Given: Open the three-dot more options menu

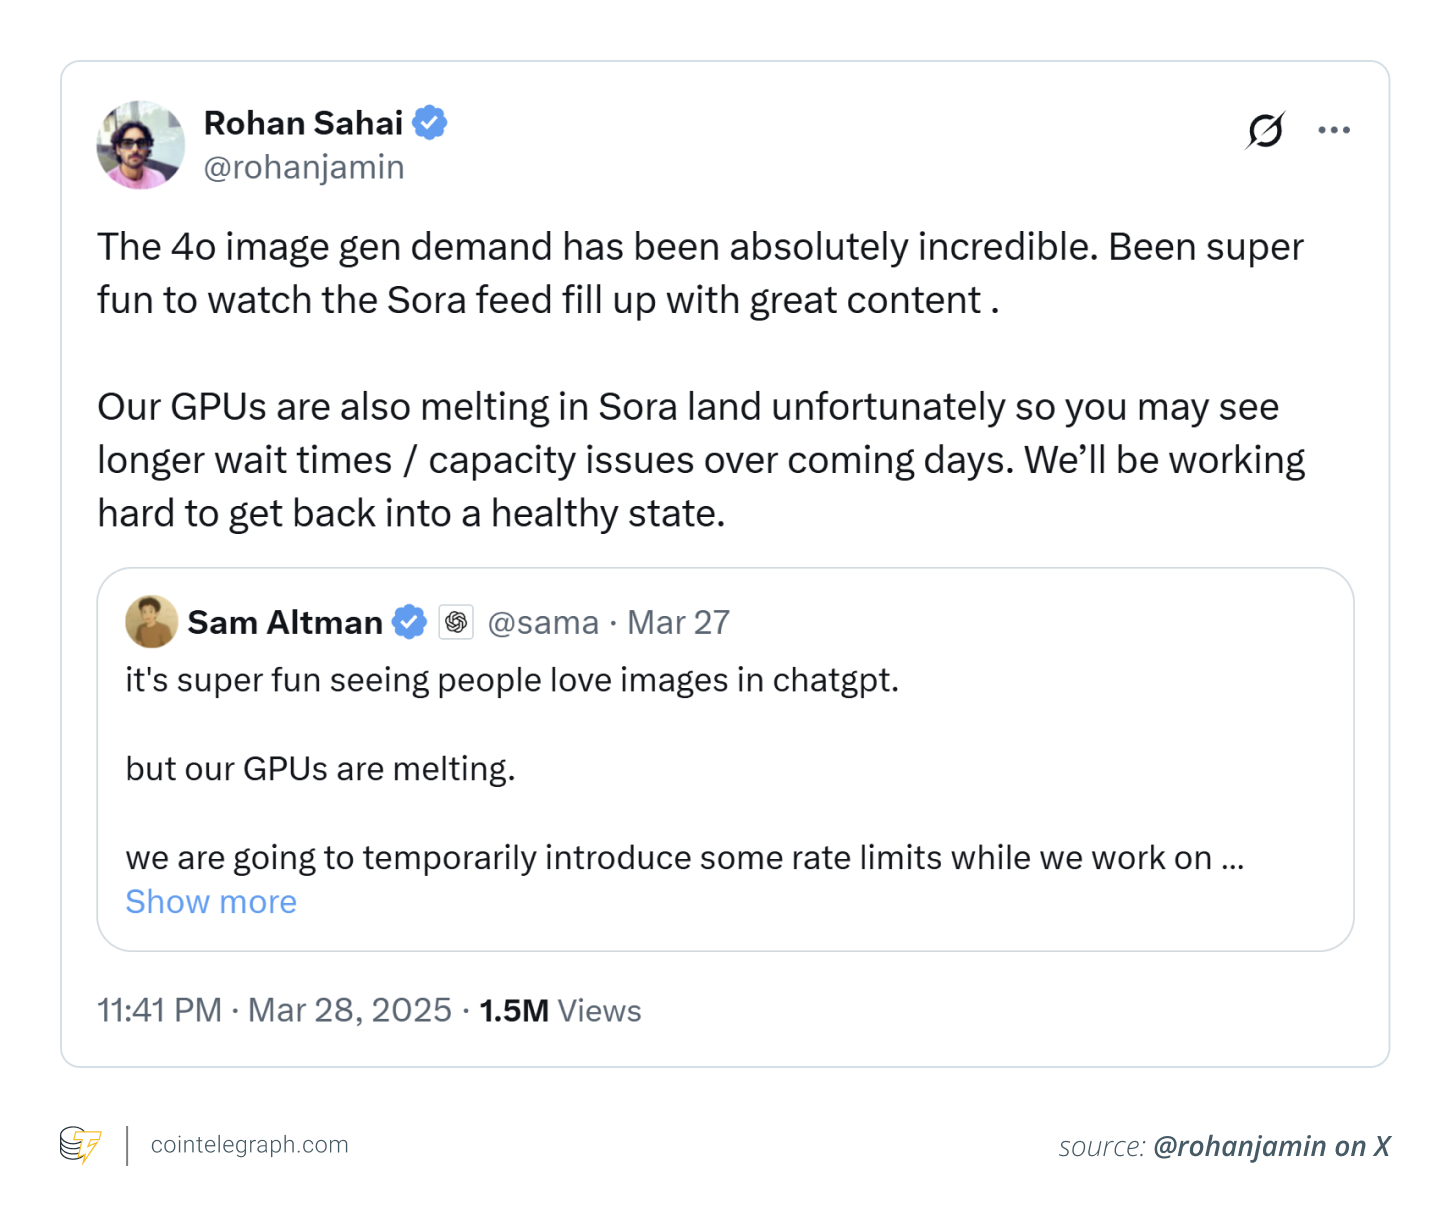Looking at the screenshot, I should click(1334, 130).
